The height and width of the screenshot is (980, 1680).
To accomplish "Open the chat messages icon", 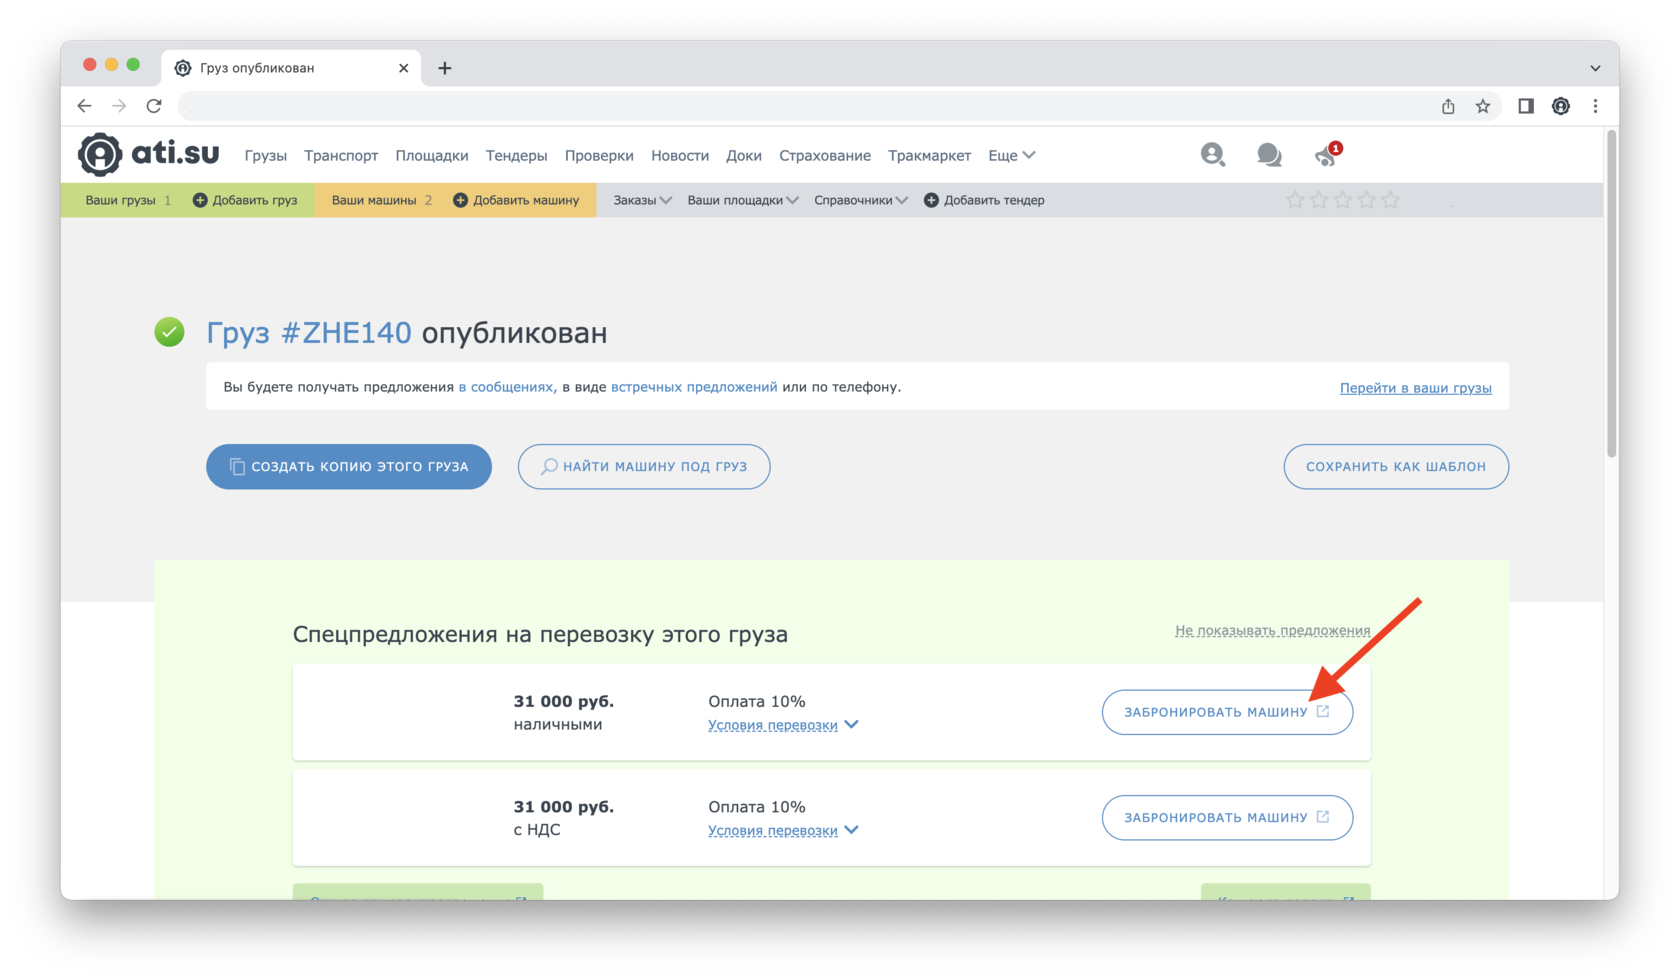I will pos(1269,155).
